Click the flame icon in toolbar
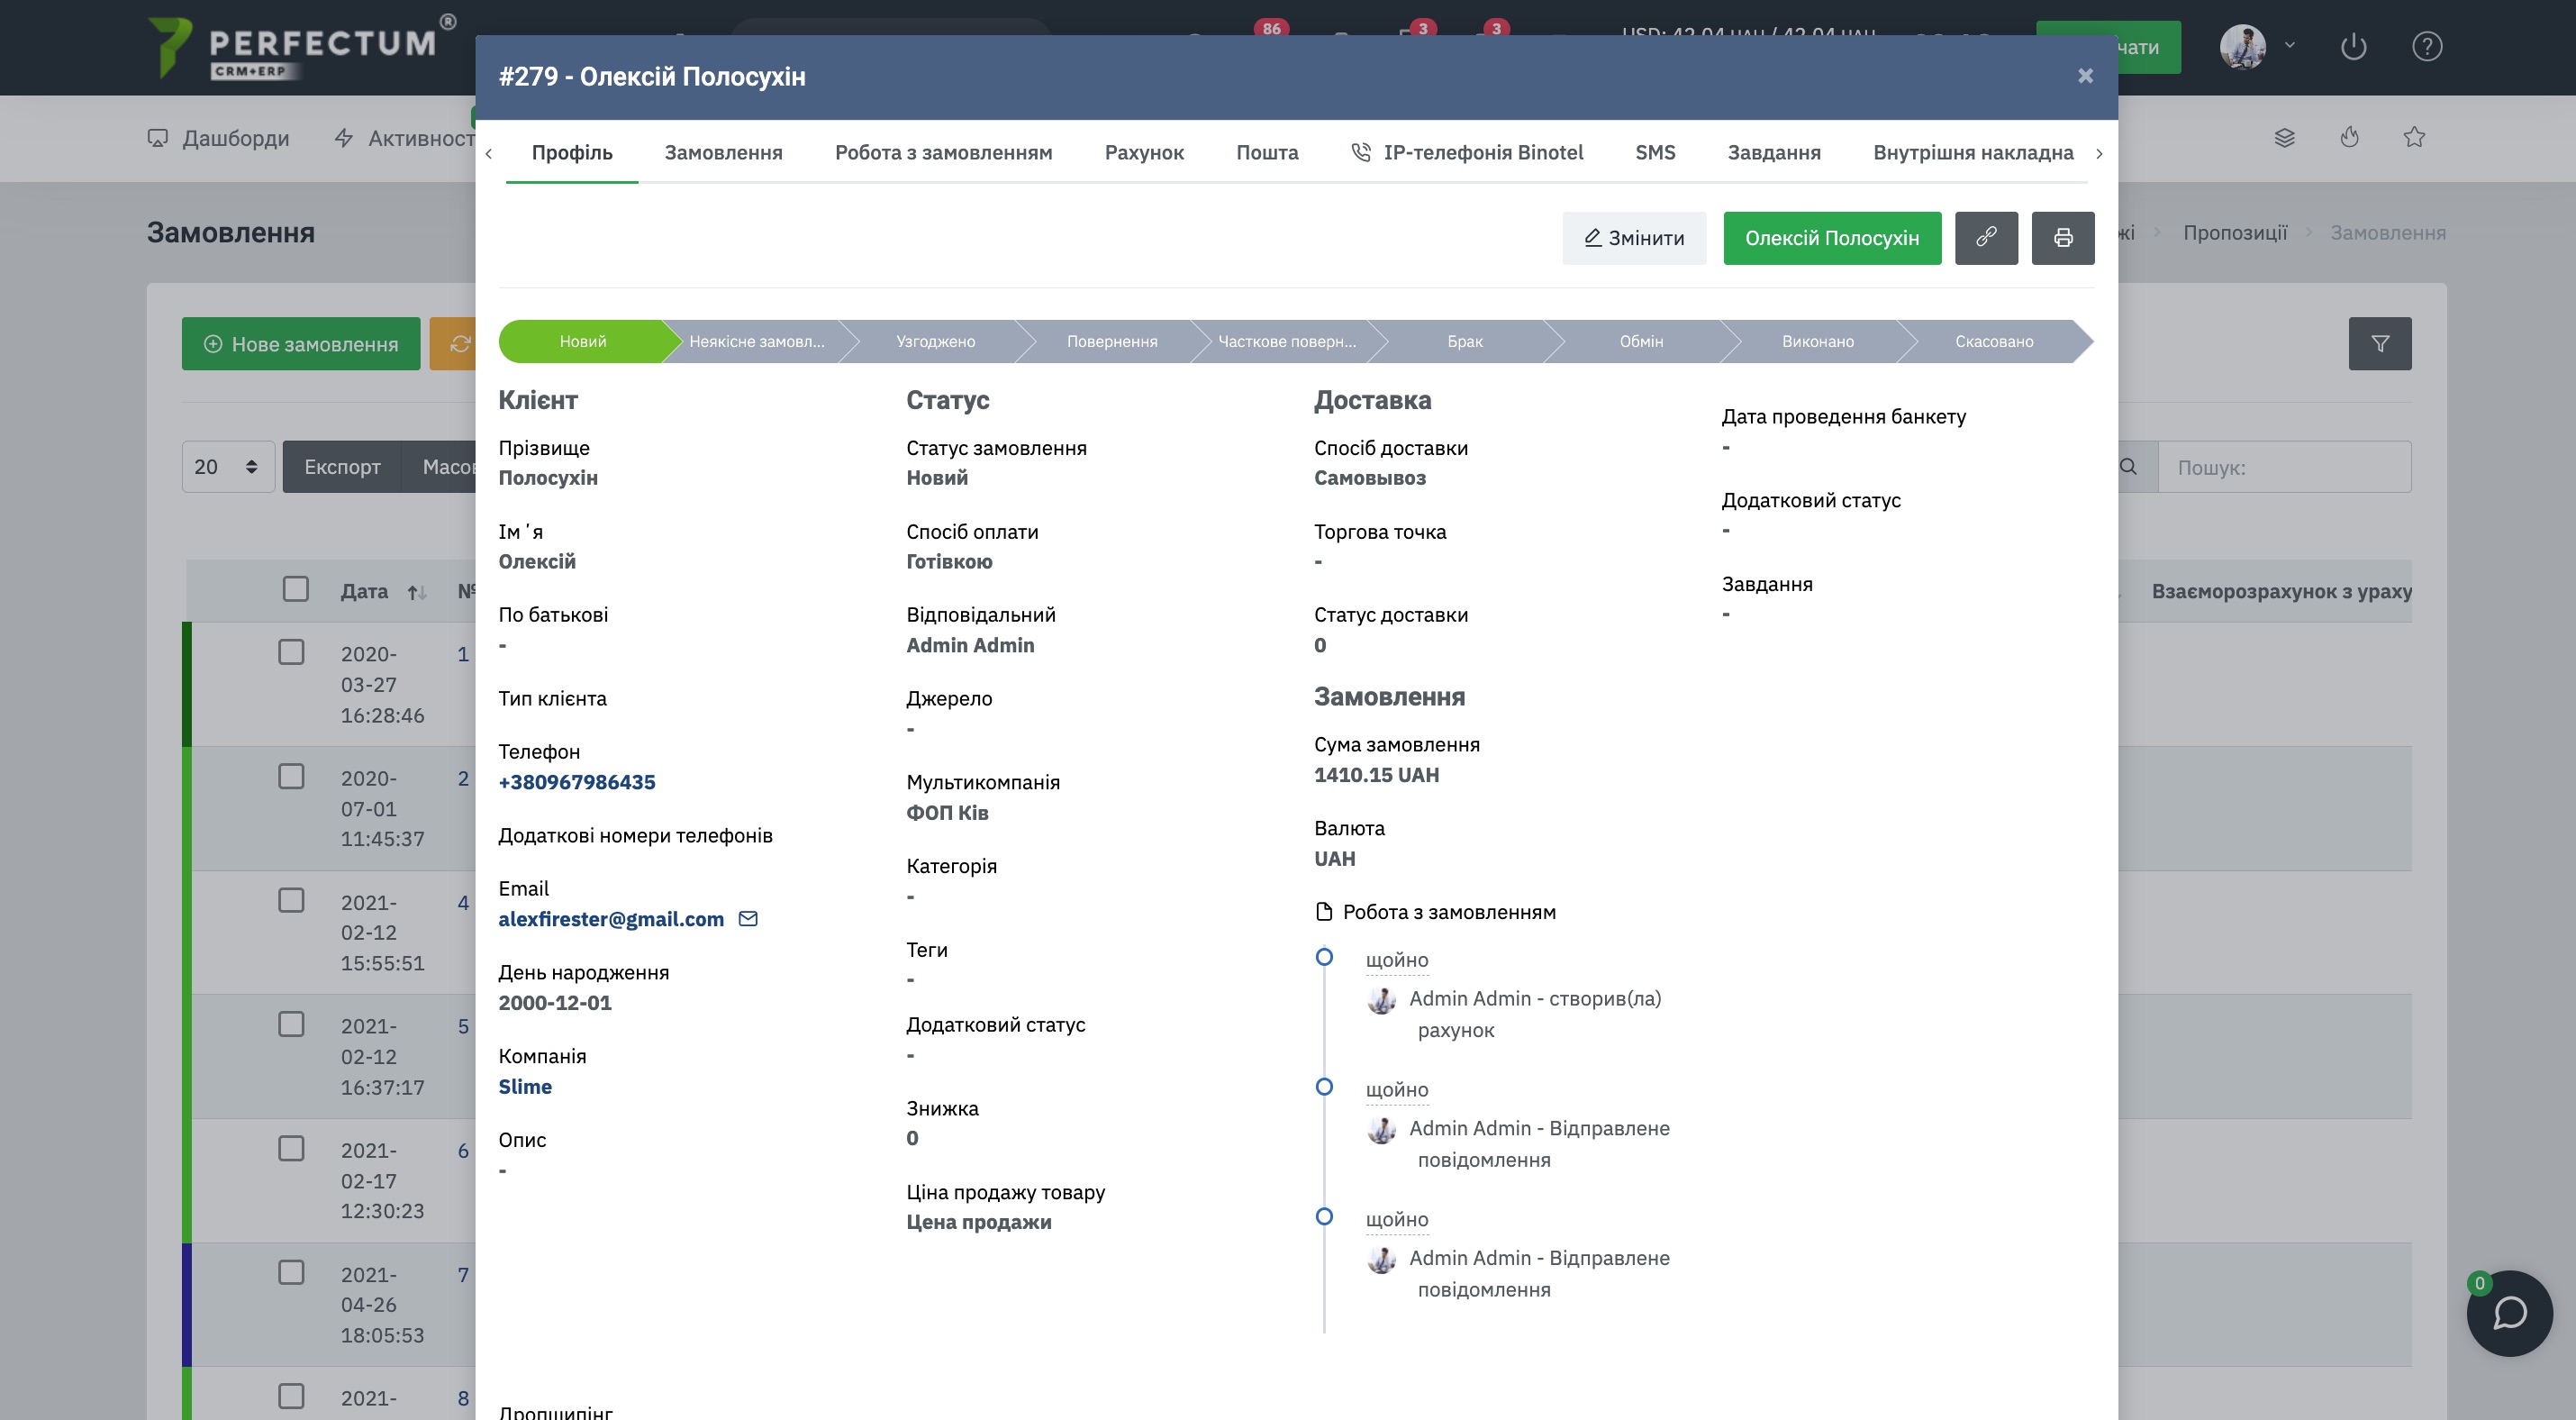The width and height of the screenshot is (2576, 1420). (2350, 137)
